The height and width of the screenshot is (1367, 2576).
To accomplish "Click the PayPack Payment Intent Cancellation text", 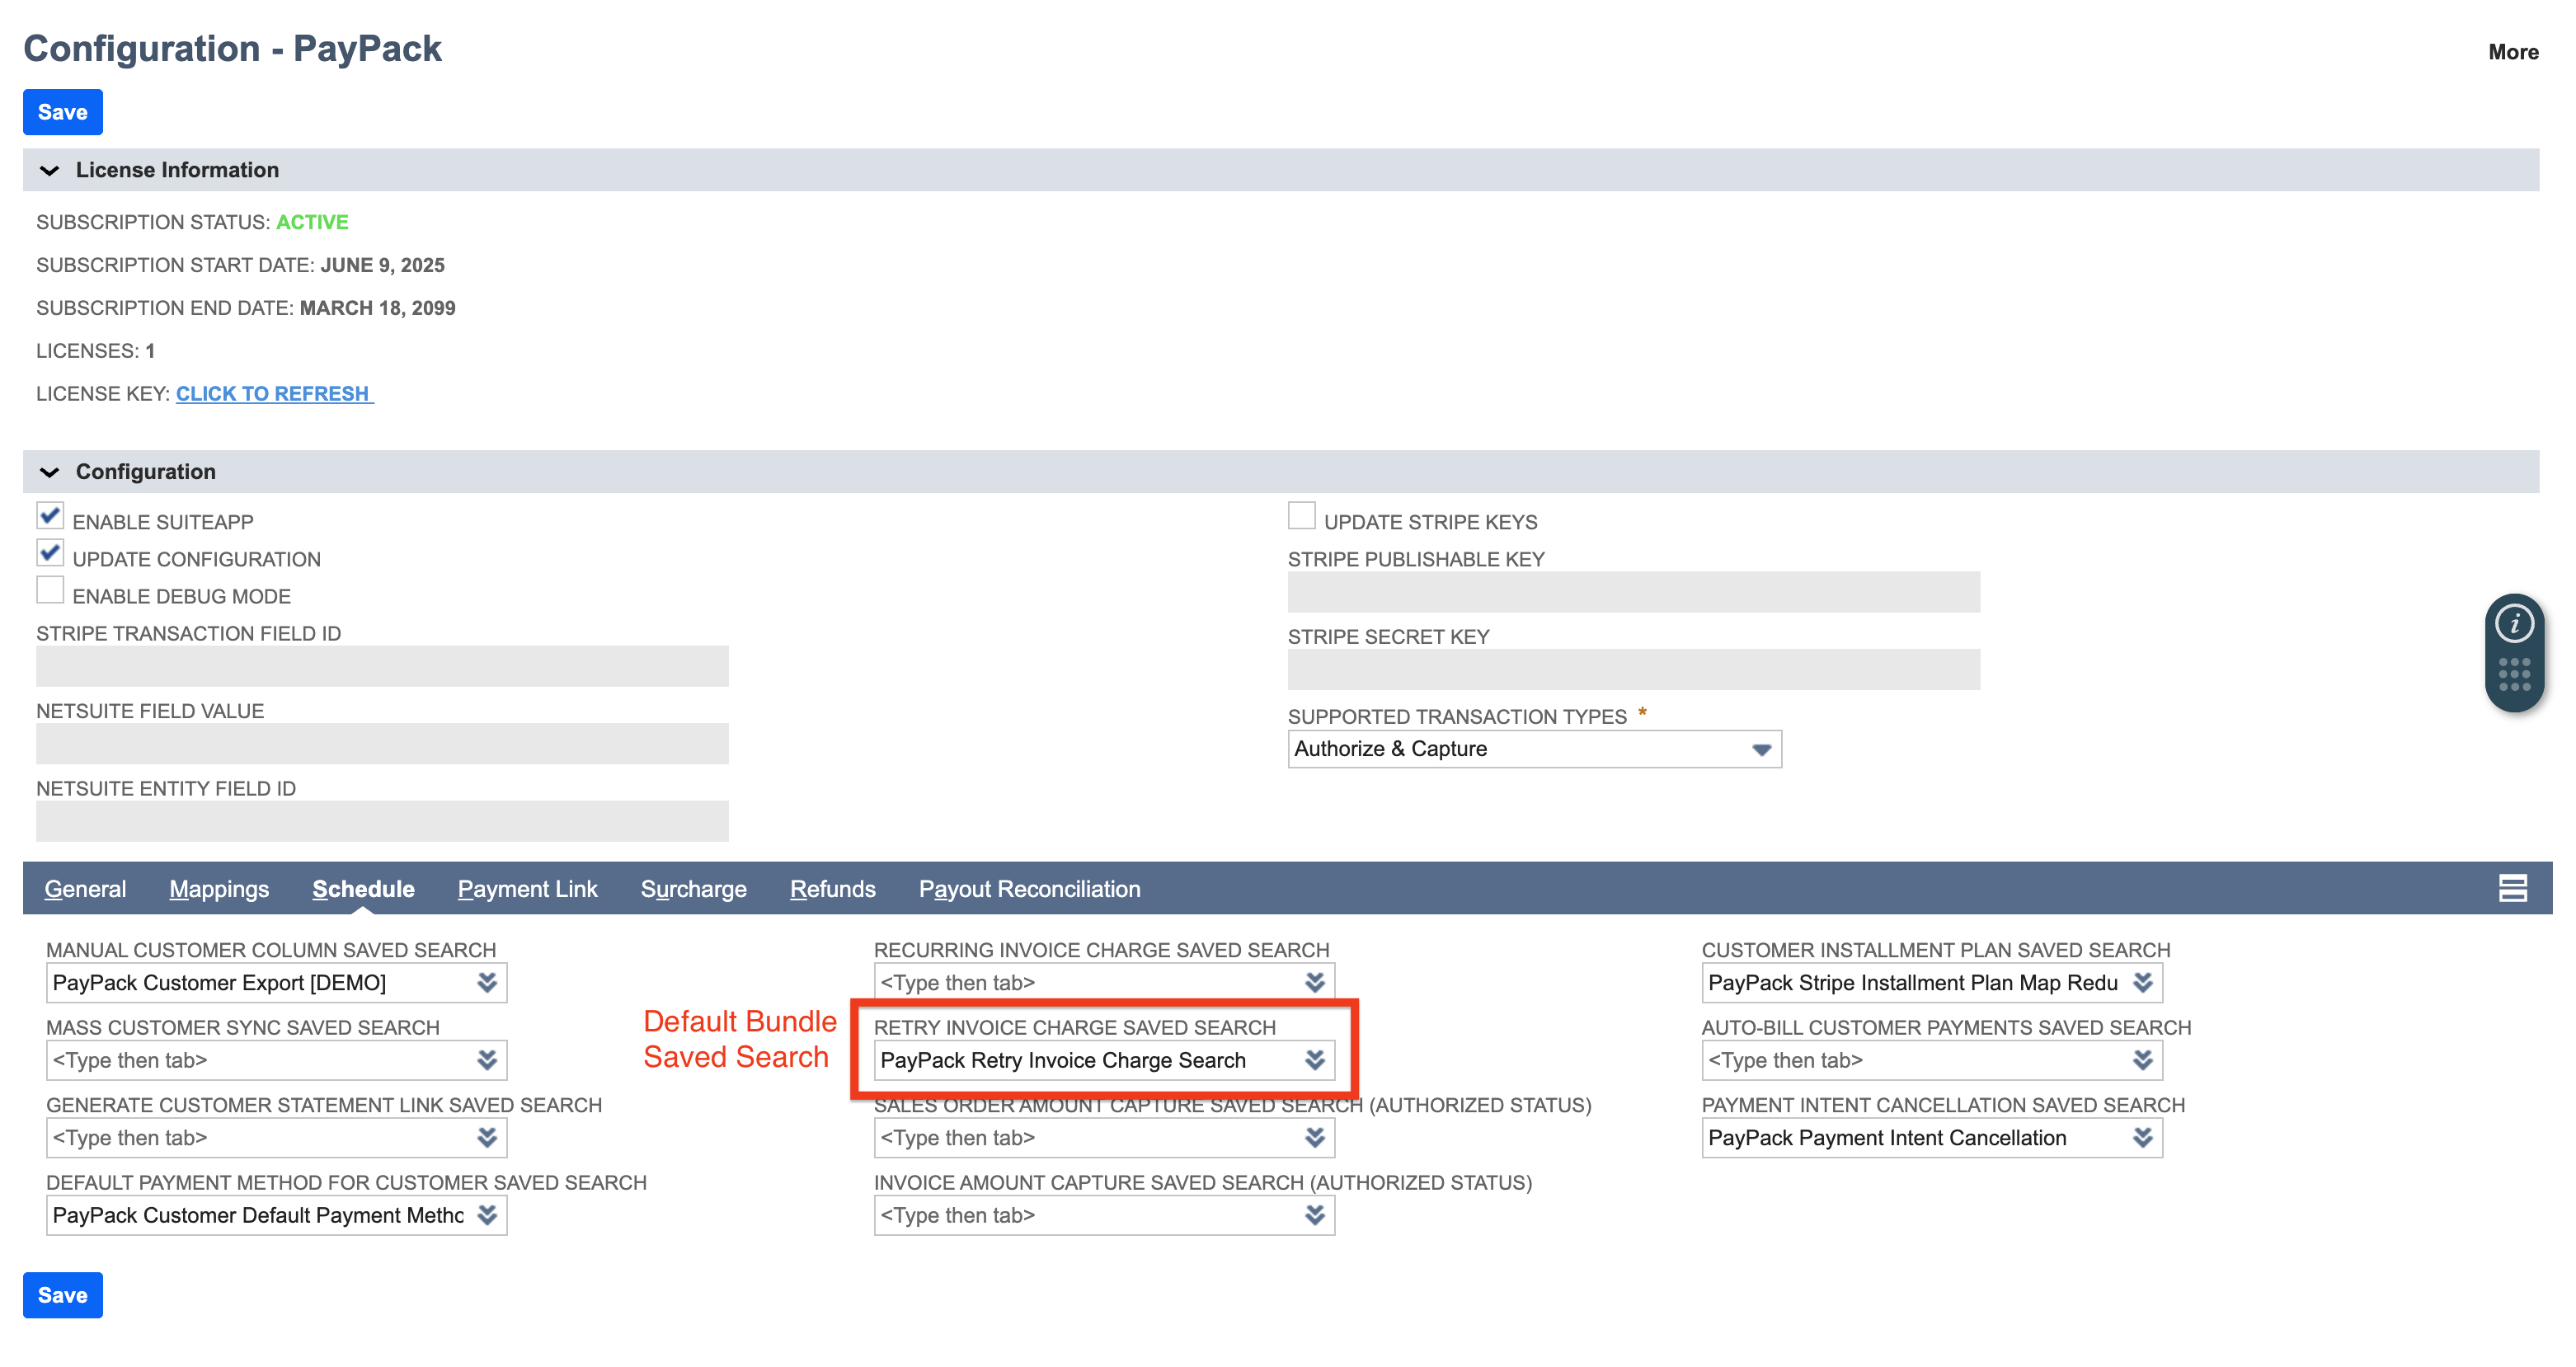I will (x=1887, y=1137).
